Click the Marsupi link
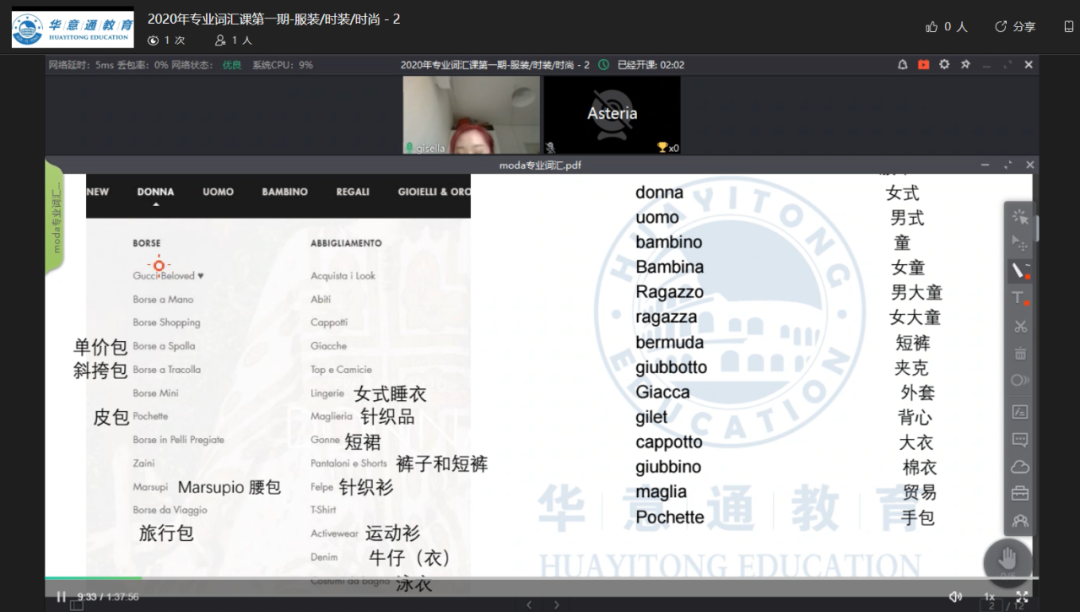Image resolution: width=1080 pixels, height=612 pixels. (x=150, y=487)
